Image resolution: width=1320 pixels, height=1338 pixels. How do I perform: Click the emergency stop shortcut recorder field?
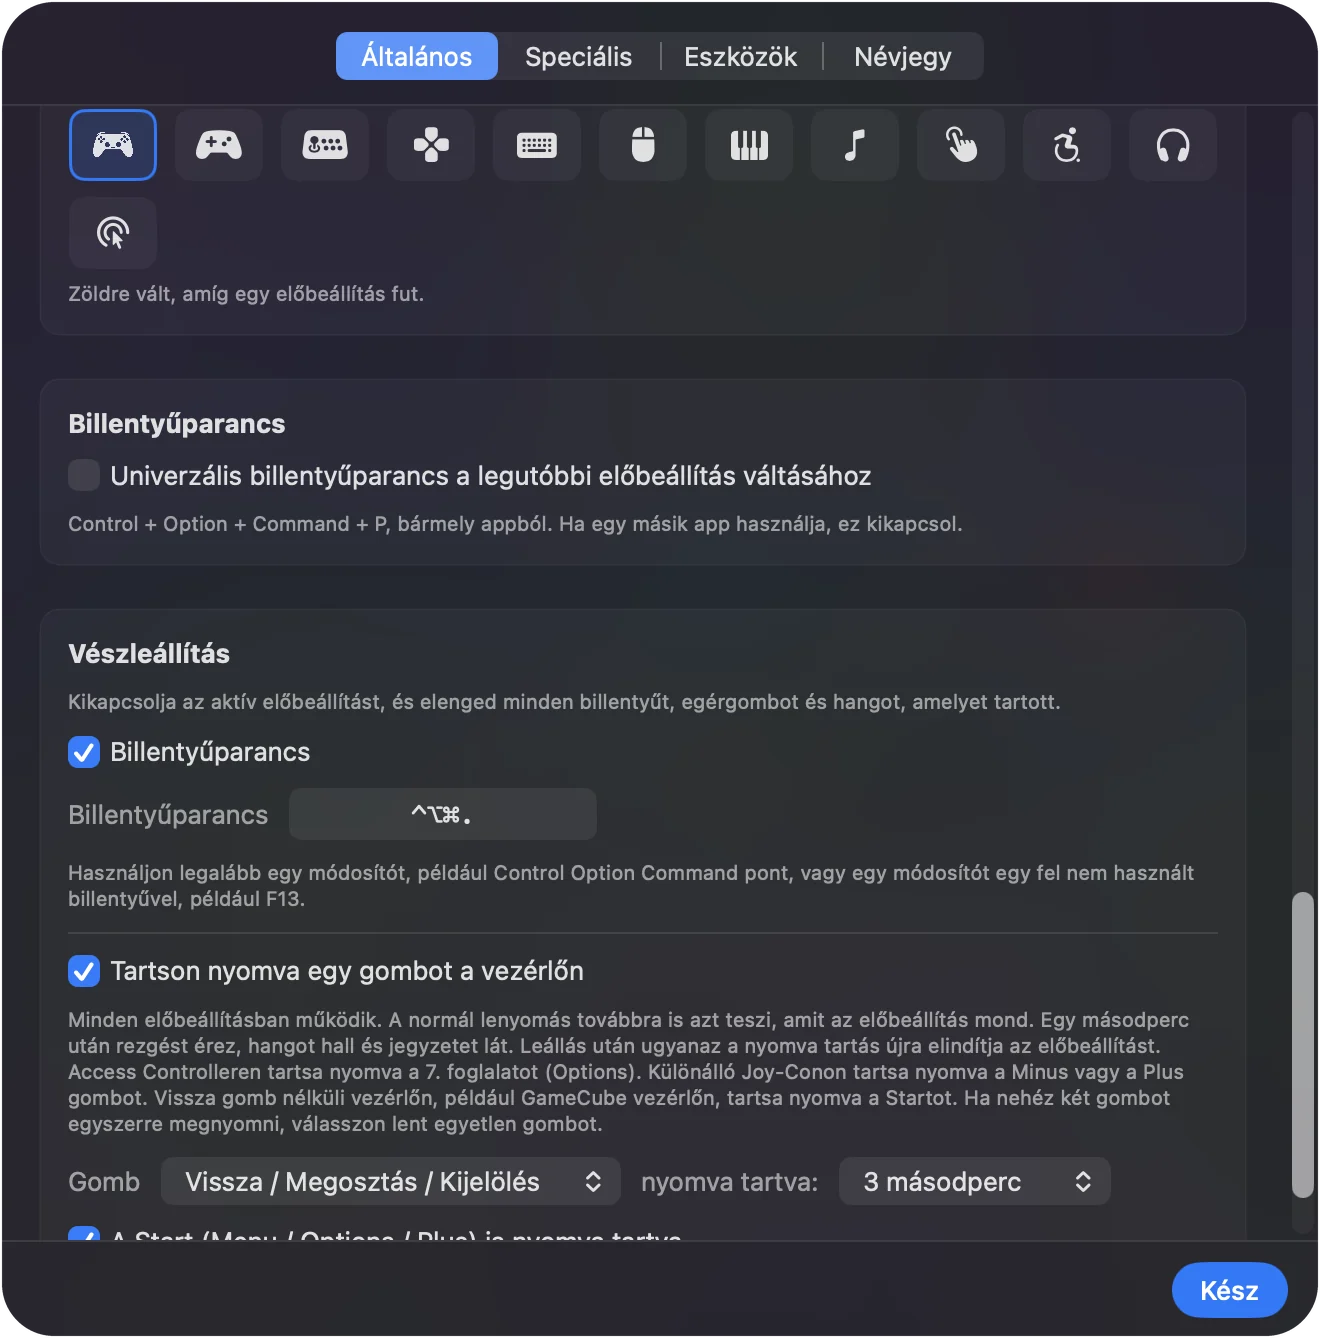443,814
